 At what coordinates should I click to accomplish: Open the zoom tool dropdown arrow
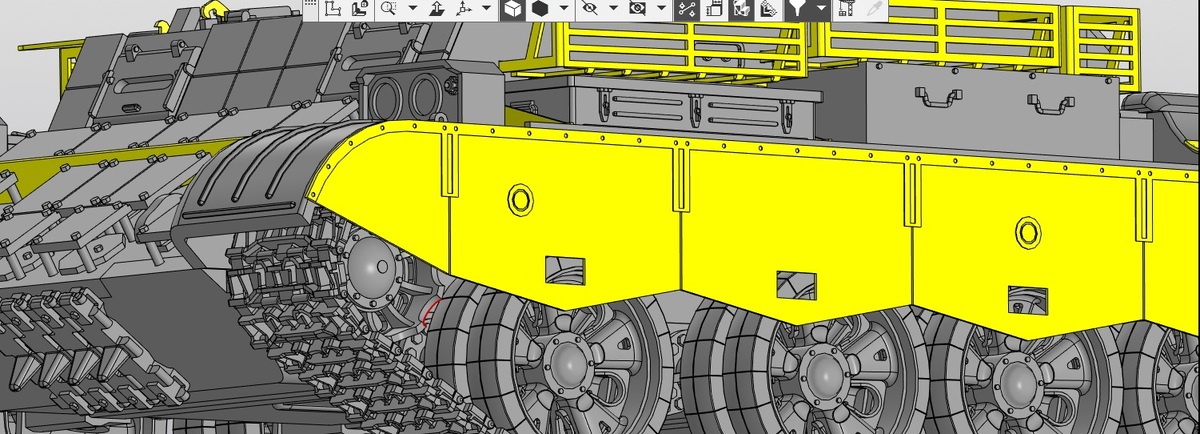412,9
